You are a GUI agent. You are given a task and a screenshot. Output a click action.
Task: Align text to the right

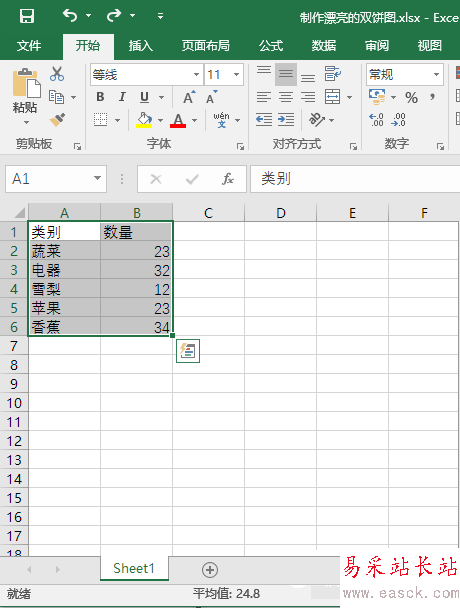308,97
